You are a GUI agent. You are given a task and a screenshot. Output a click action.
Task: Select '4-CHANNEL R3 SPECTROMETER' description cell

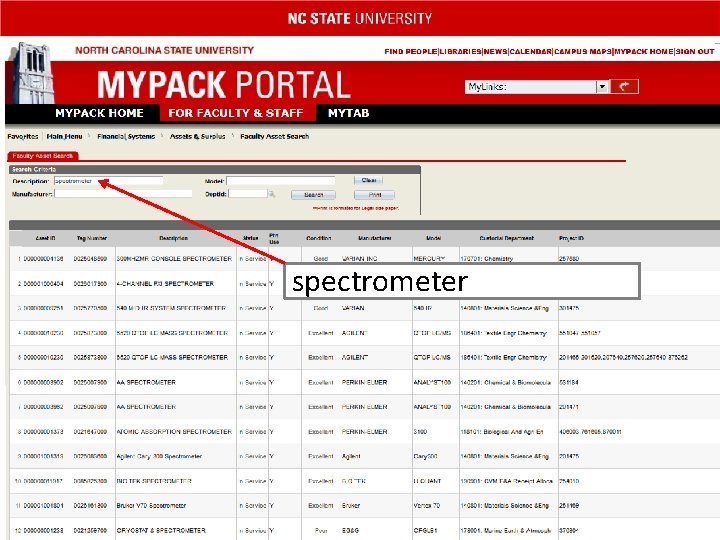pos(165,283)
